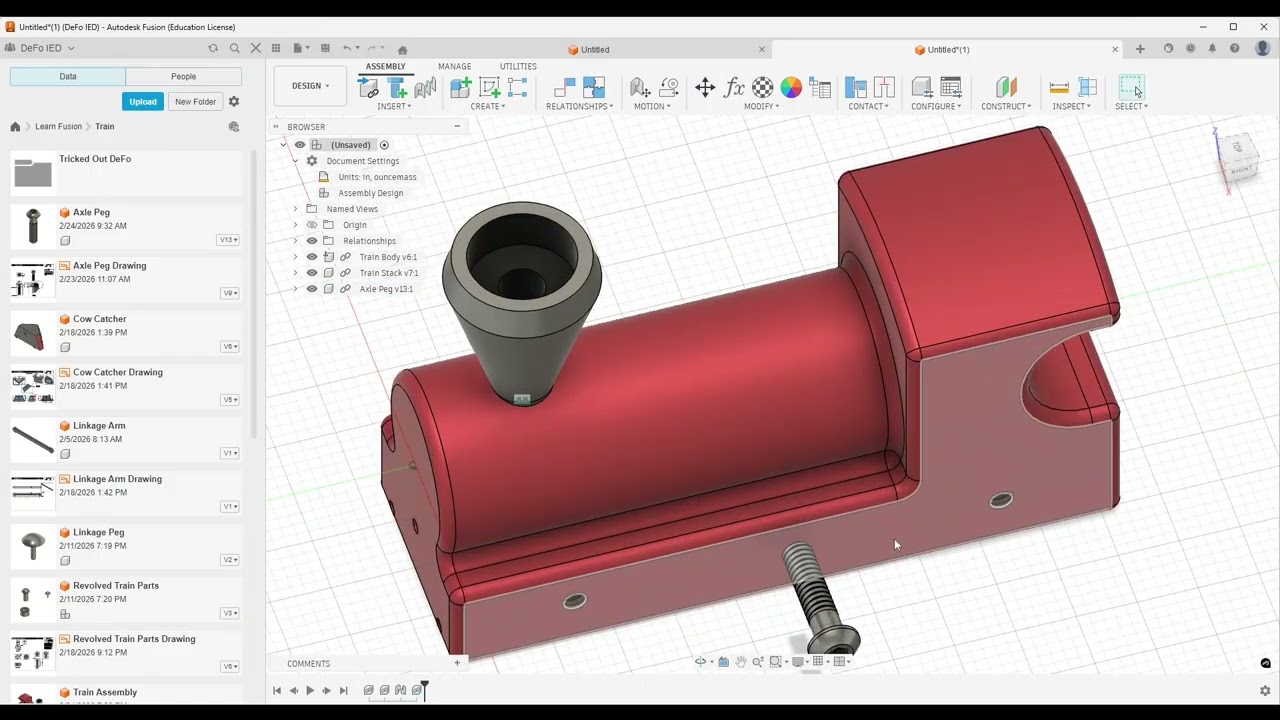Click the Pattern tool in Create group
Image resolution: width=1280 pixels, height=720 pixels.
[x=517, y=88]
